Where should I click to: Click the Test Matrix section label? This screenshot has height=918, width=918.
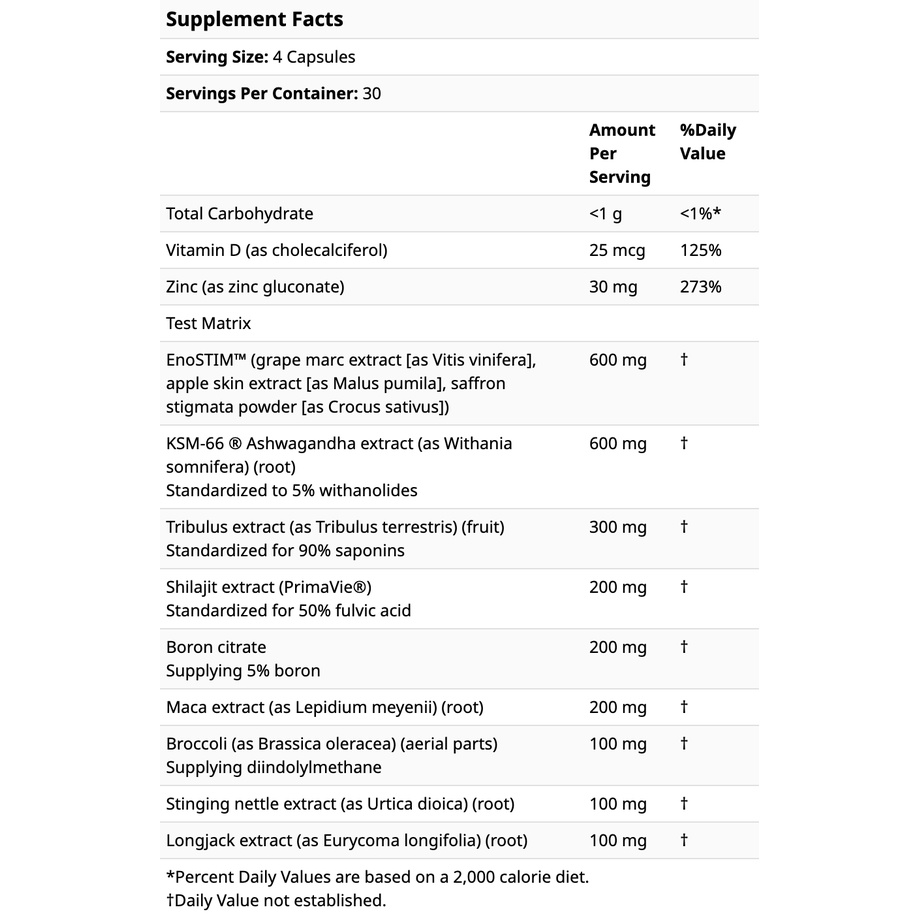(208, 323)
